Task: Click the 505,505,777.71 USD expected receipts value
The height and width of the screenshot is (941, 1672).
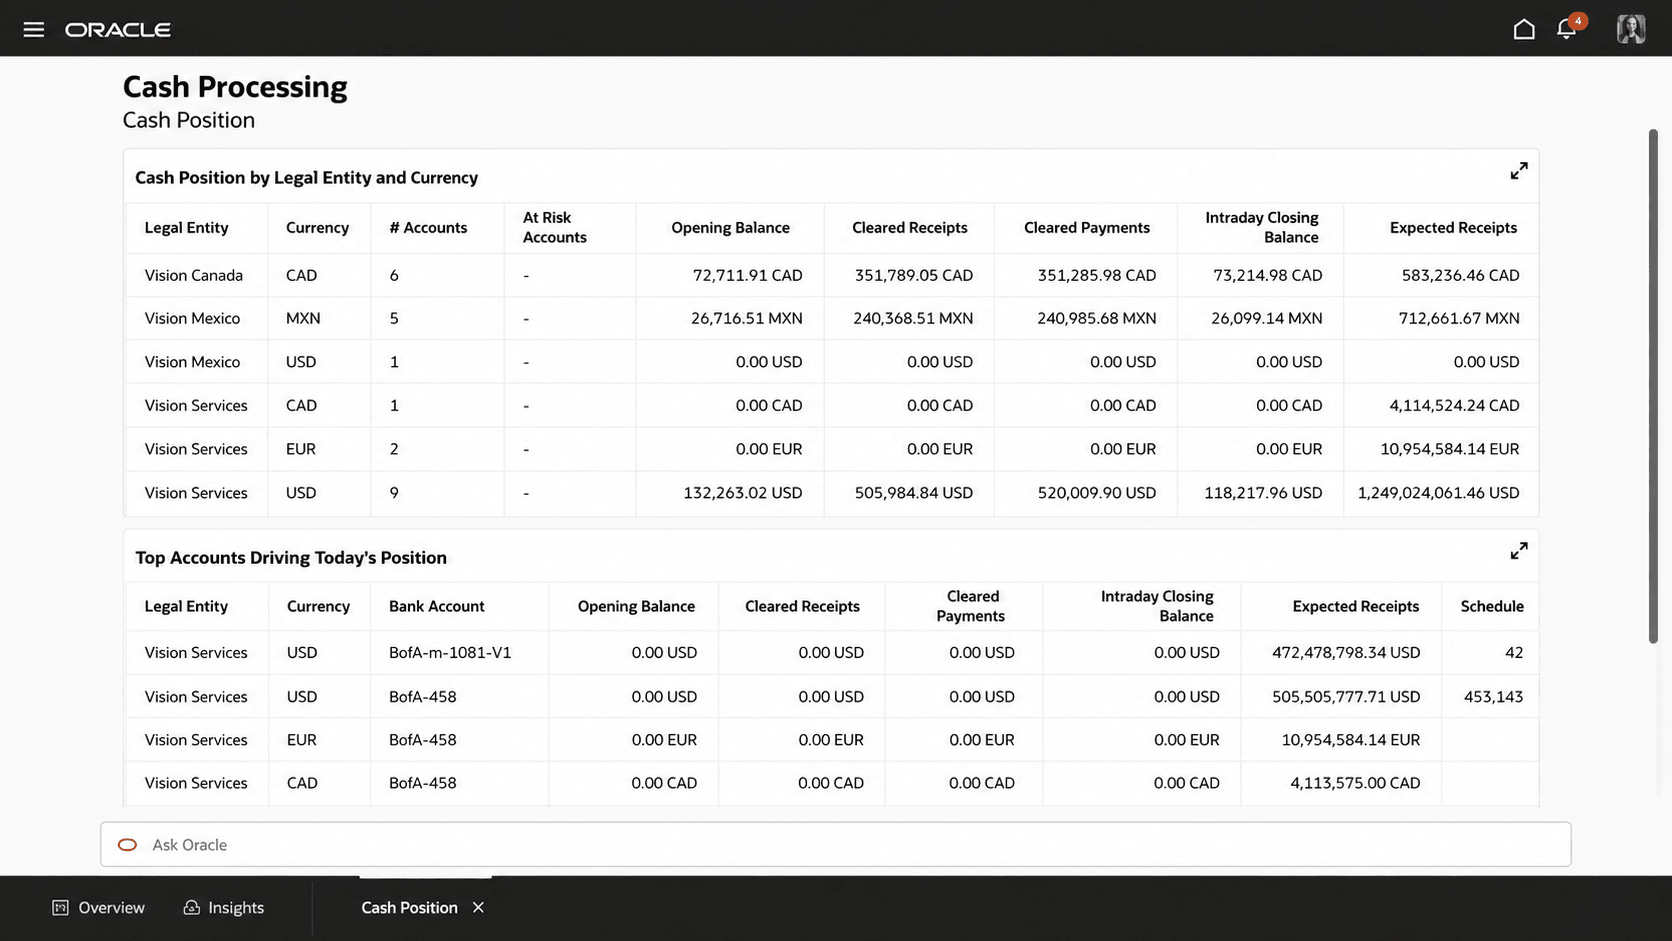Action: (x=1346, y=697)
